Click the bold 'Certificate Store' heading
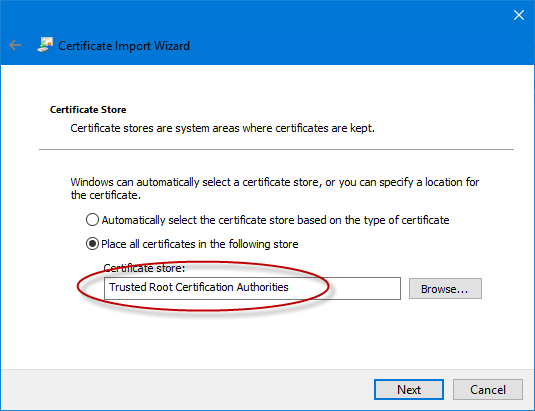The width and height of the screenshot is (535, 411). click(88, 109)
